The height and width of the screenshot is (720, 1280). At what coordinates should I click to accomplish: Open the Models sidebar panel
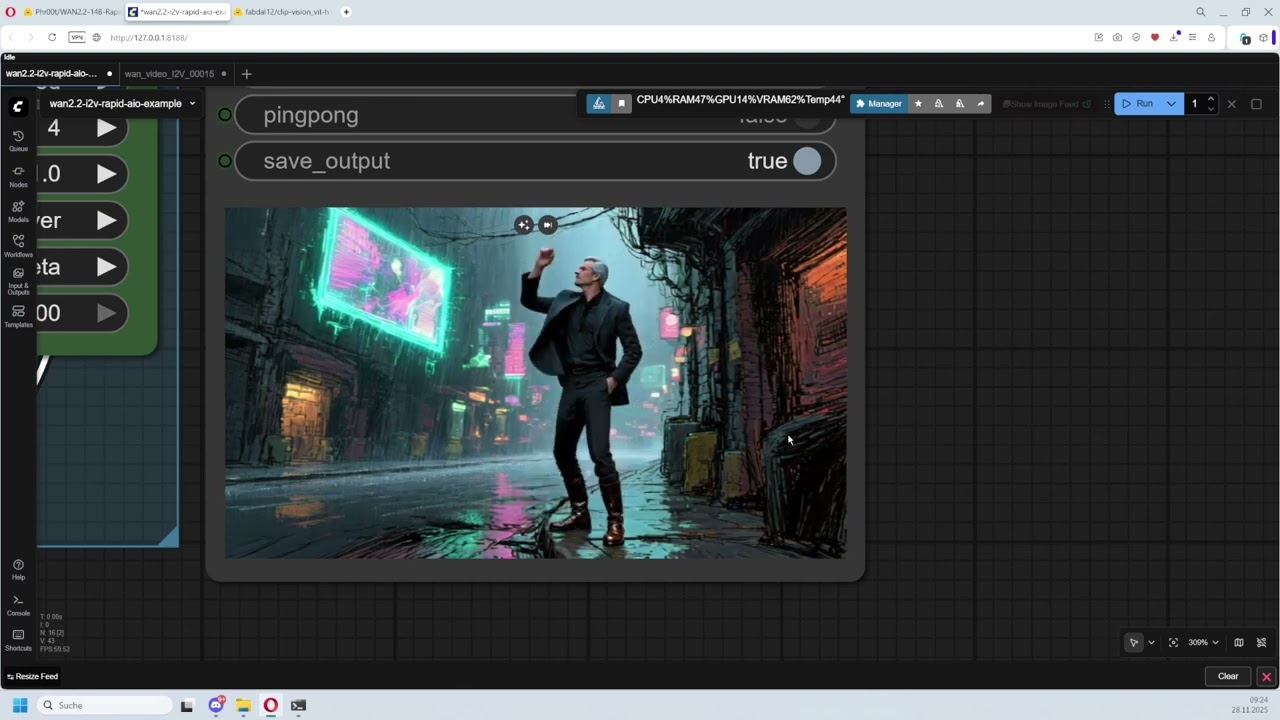18,211
